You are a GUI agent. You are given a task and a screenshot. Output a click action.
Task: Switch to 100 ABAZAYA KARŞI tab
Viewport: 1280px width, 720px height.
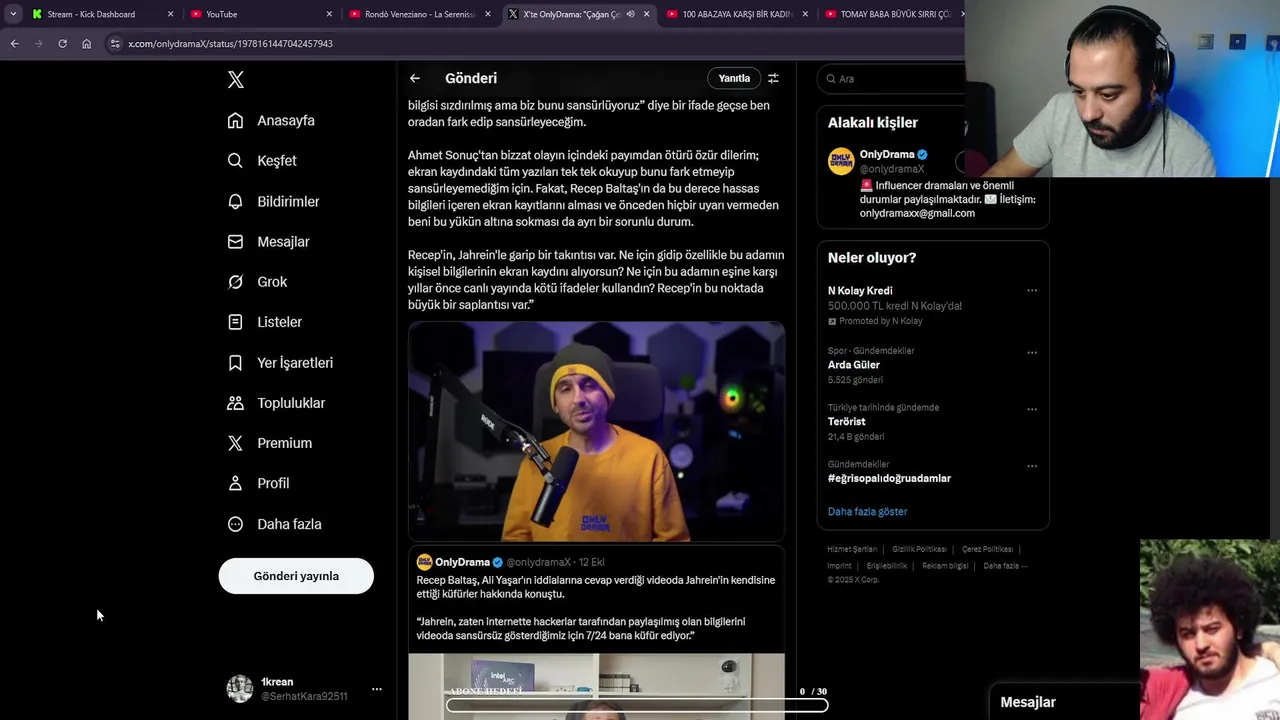[737, 14]
